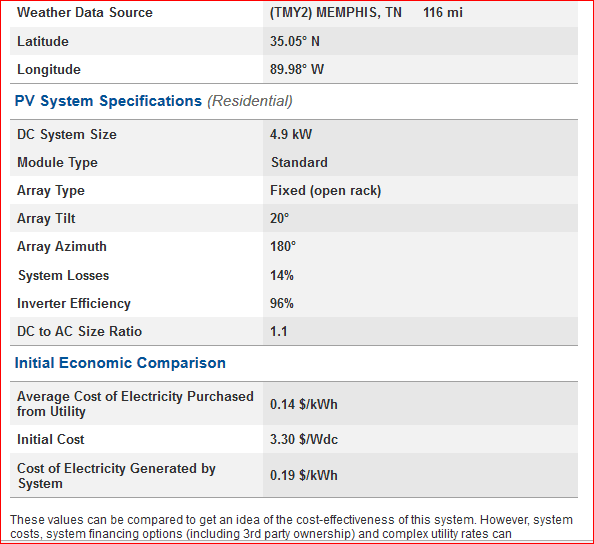
Task: Click the Array Azimuth value 180°
Action: 283,247
